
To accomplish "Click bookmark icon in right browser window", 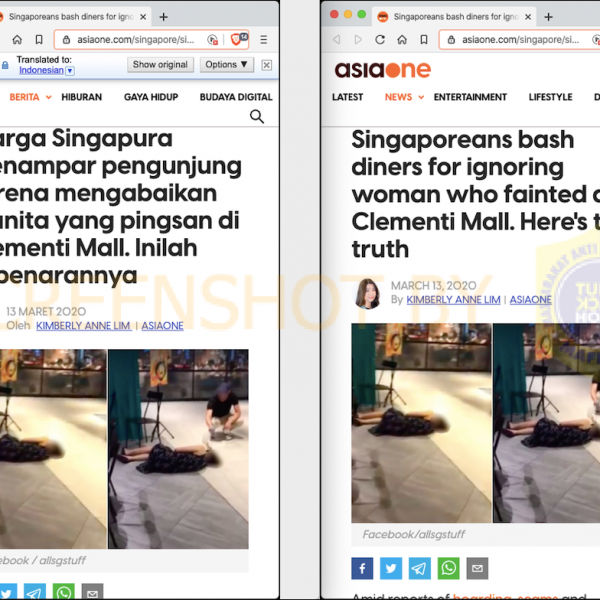I will [424, 39].
